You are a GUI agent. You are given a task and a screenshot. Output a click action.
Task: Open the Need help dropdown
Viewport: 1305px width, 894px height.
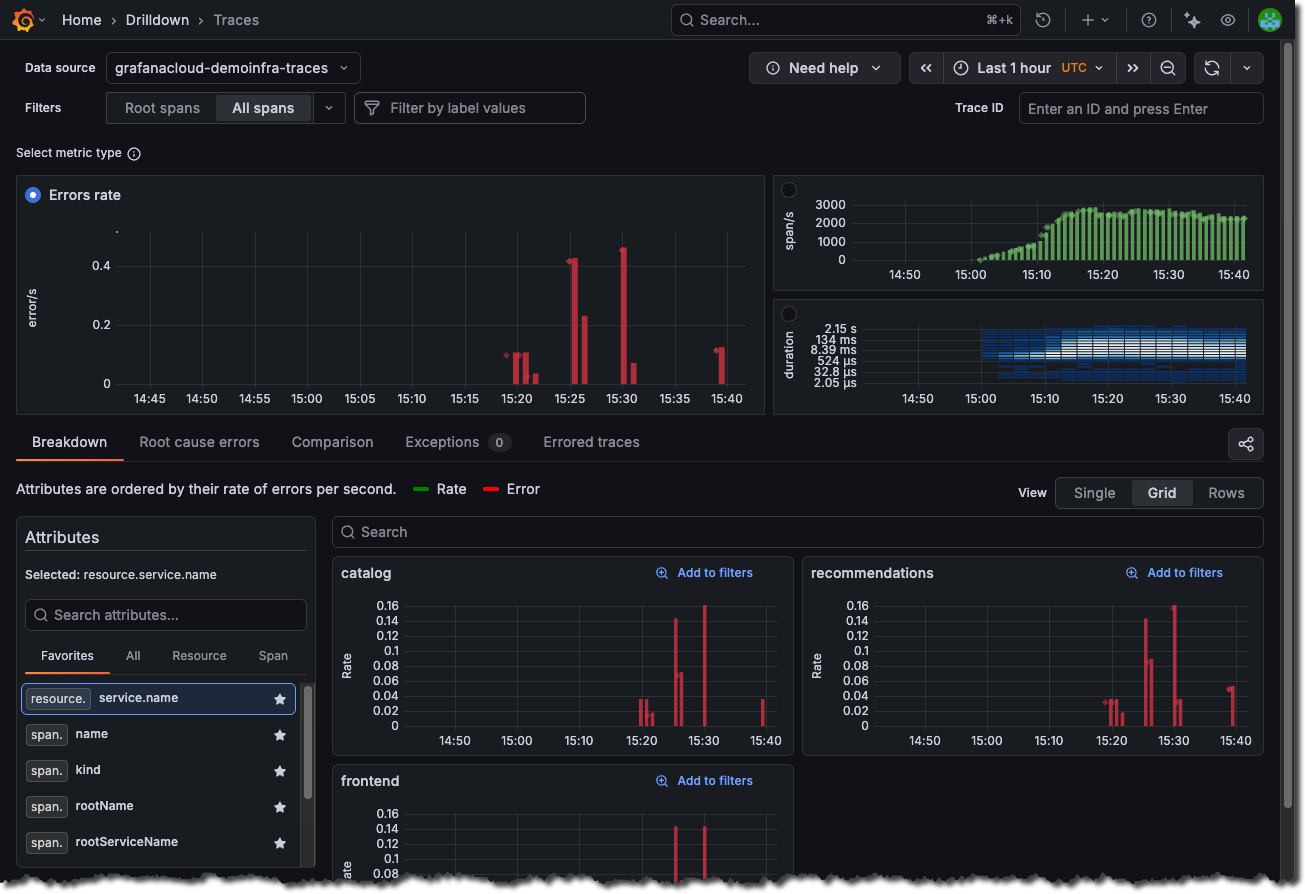[x=824, y=68]
